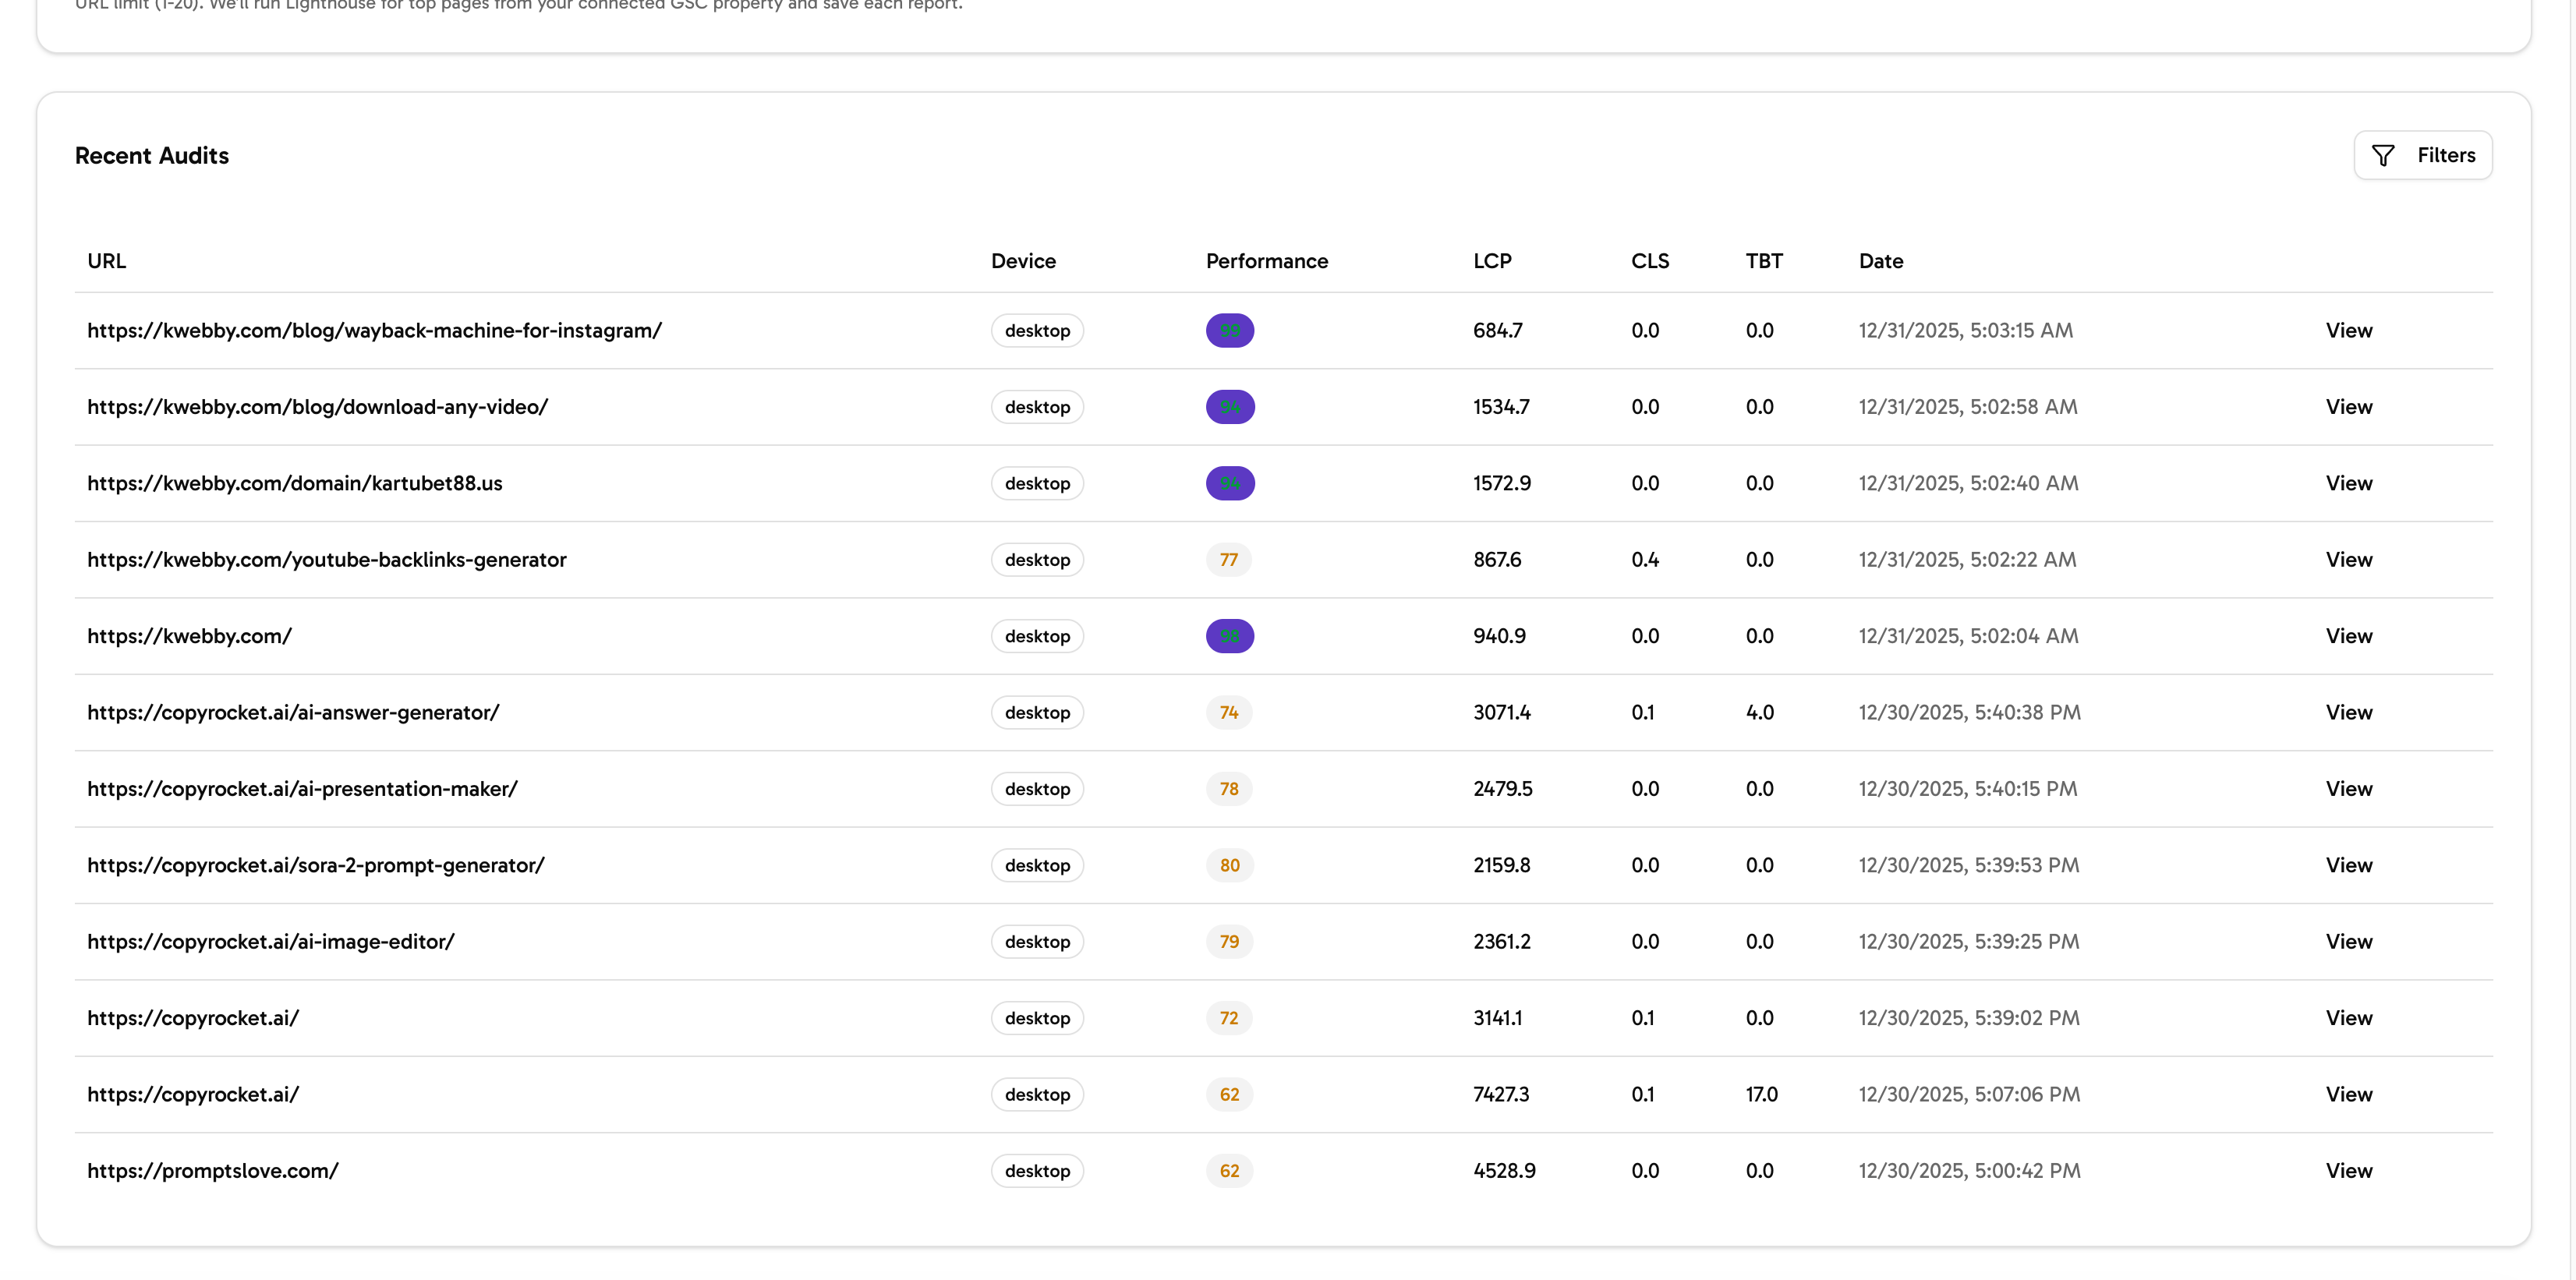Image resolution: width=2576 pixels, height=1280 pixels.
Task: Open the Filters panel via the funnel icon
Action: tap(2423, 155)
